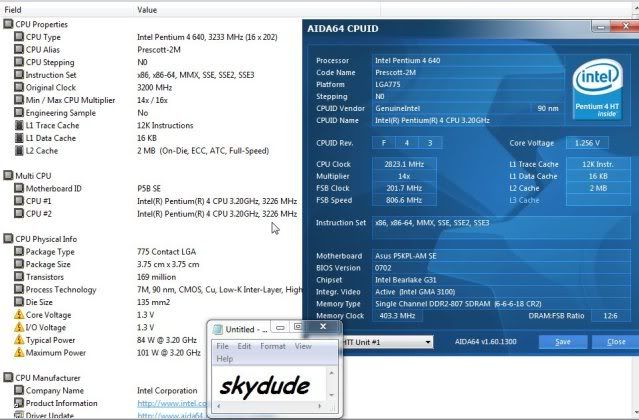Open the www.intel.com product information link
639x420 pixels.
pyautogui.click(x=172, y=403)
